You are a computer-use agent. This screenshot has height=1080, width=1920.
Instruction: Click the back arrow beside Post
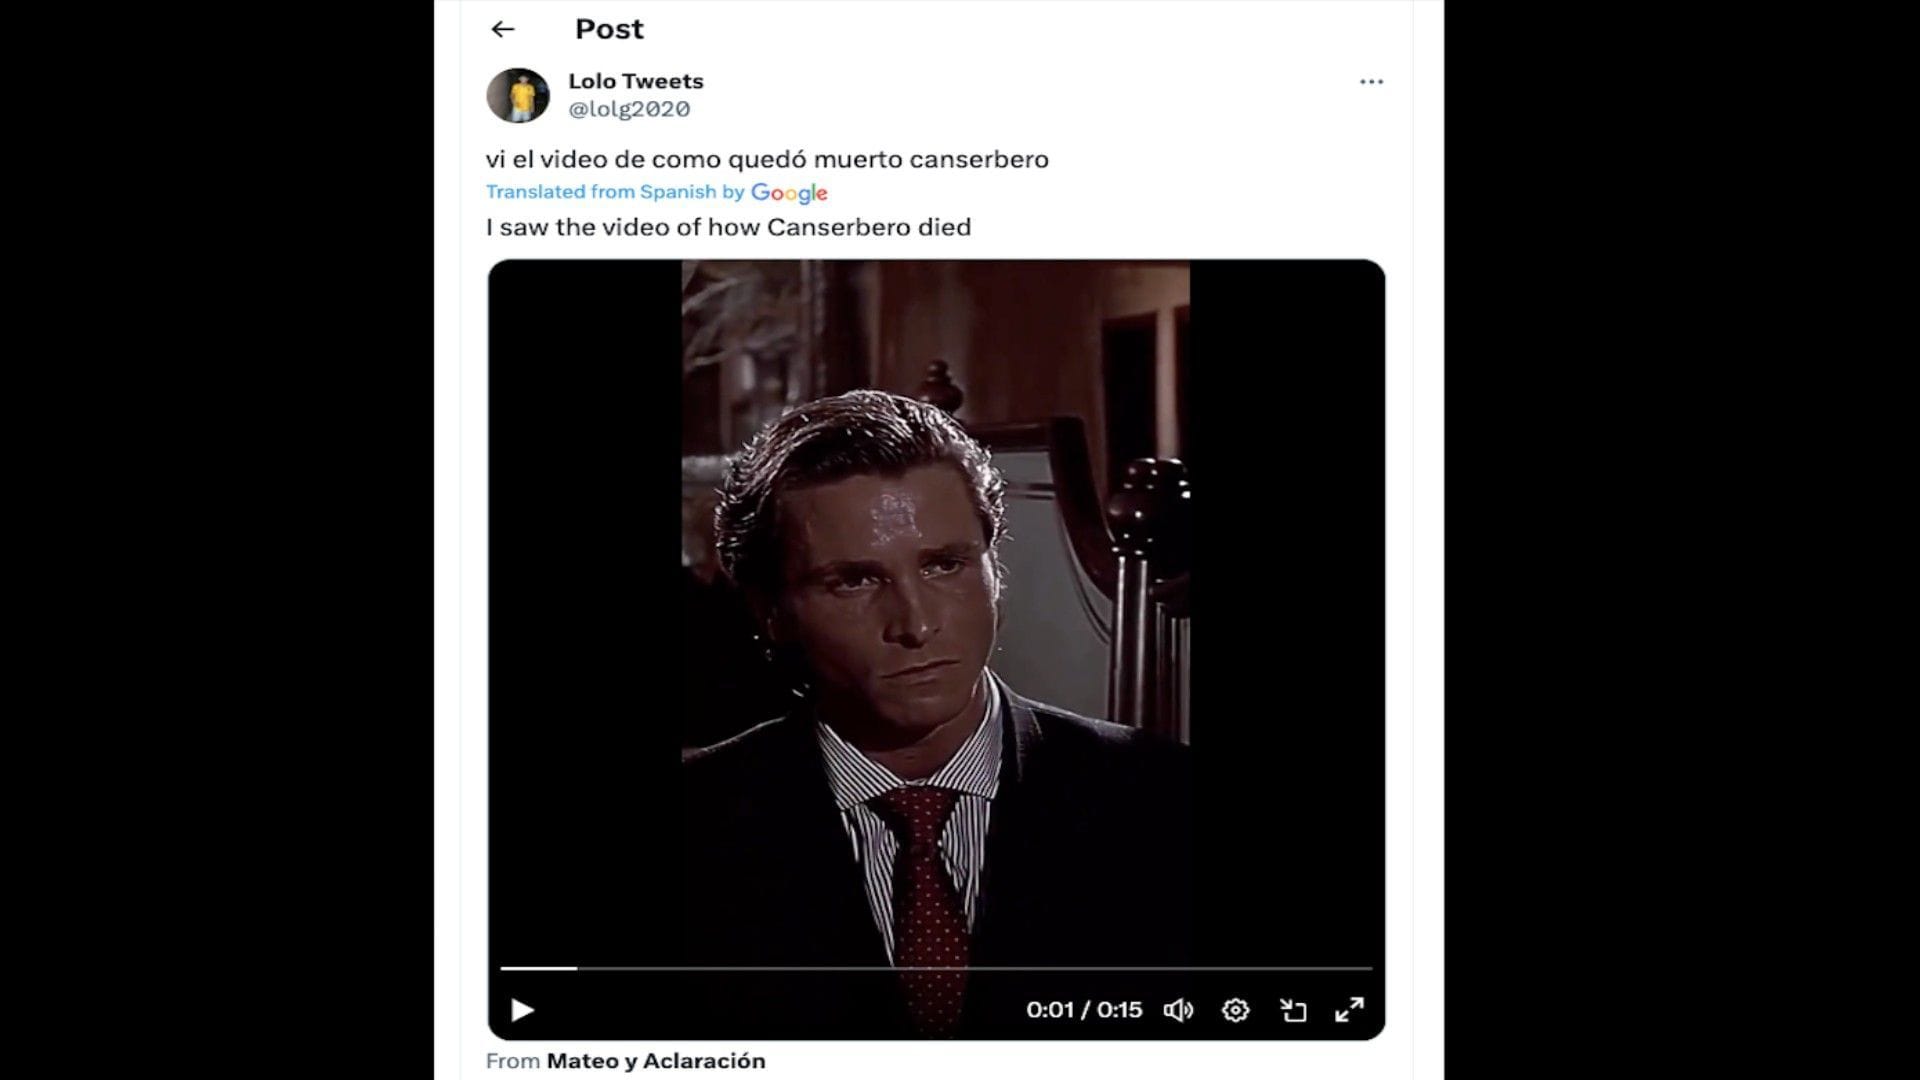coord(503,29)
